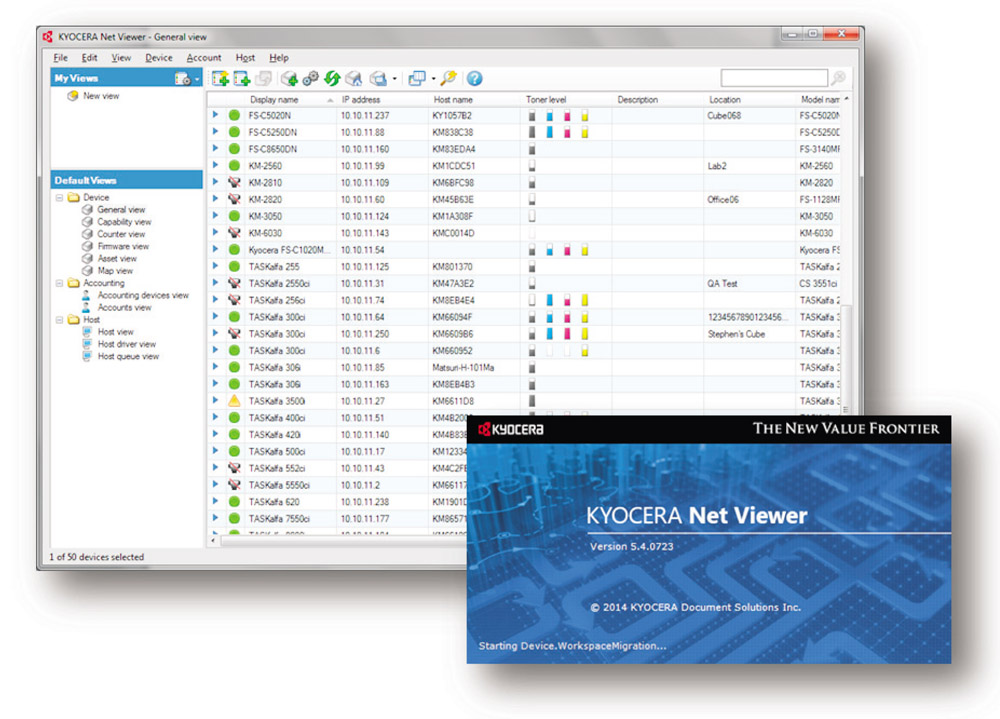Click green status icon for FS-C5250DN
This screenshot has height=719, width=1000.
click(235, 132)
